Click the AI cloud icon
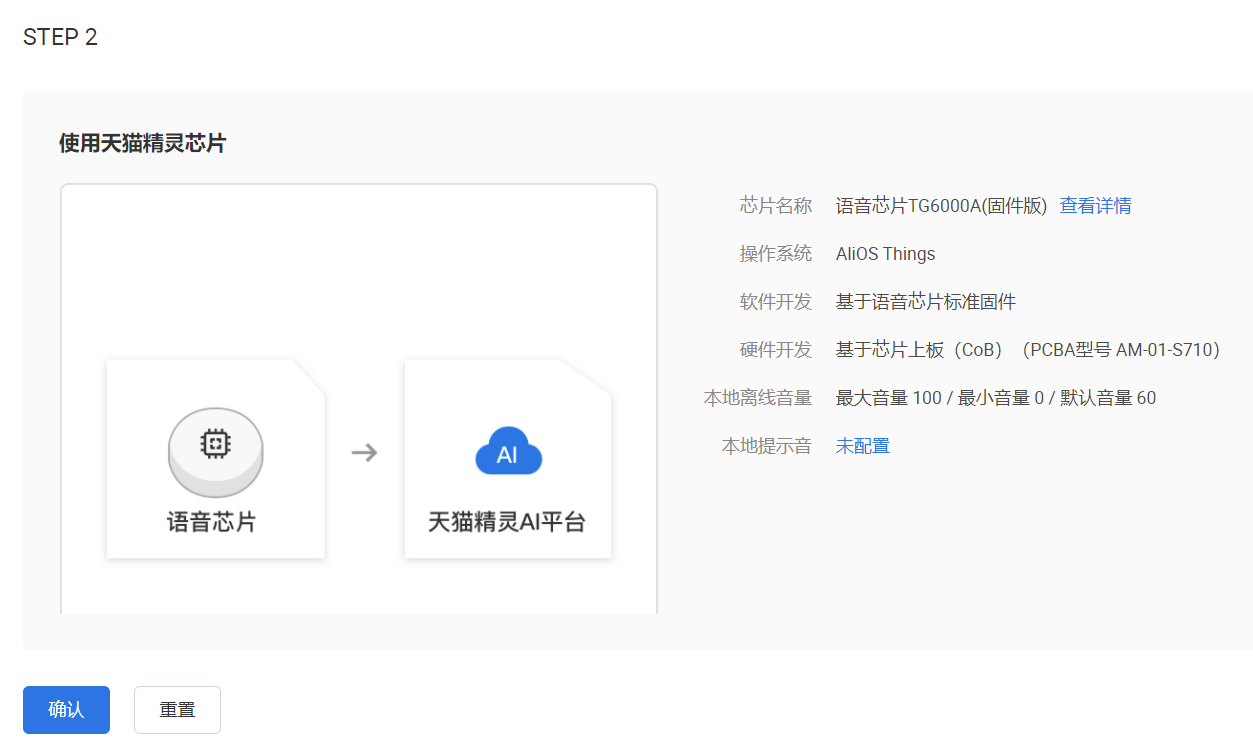 tap(508, 452)
